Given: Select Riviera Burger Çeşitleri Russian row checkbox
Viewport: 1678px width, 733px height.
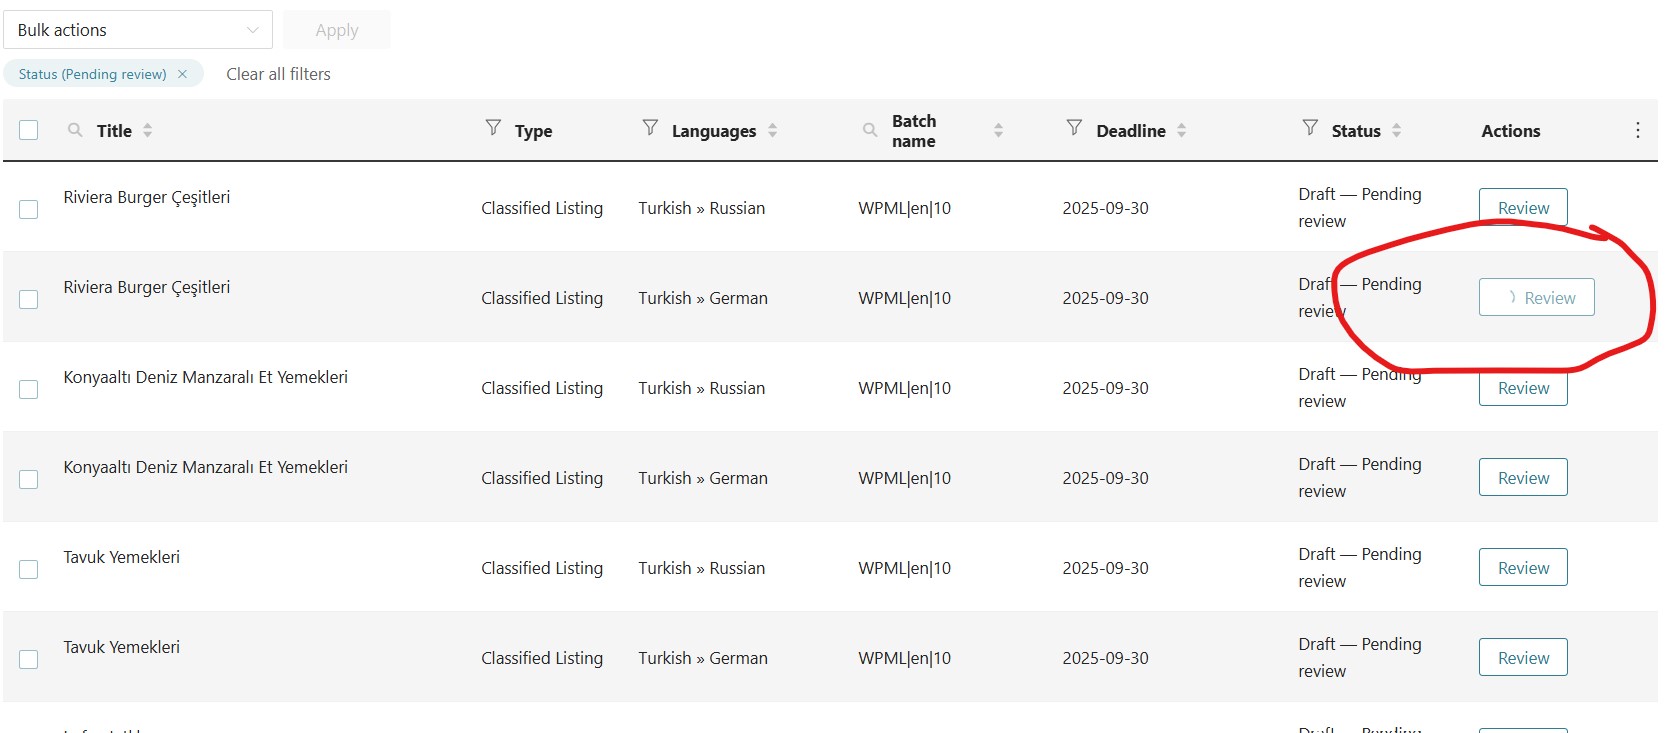Looking at the screenshot, I should [x=29, y=209].
